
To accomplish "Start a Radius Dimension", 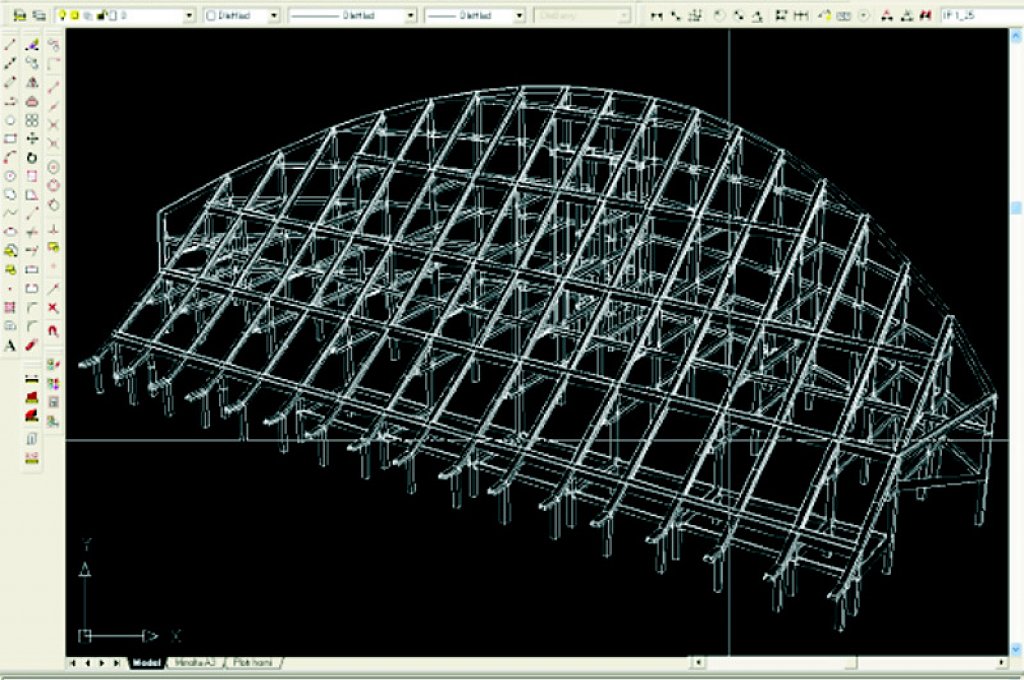I will 718,15.
